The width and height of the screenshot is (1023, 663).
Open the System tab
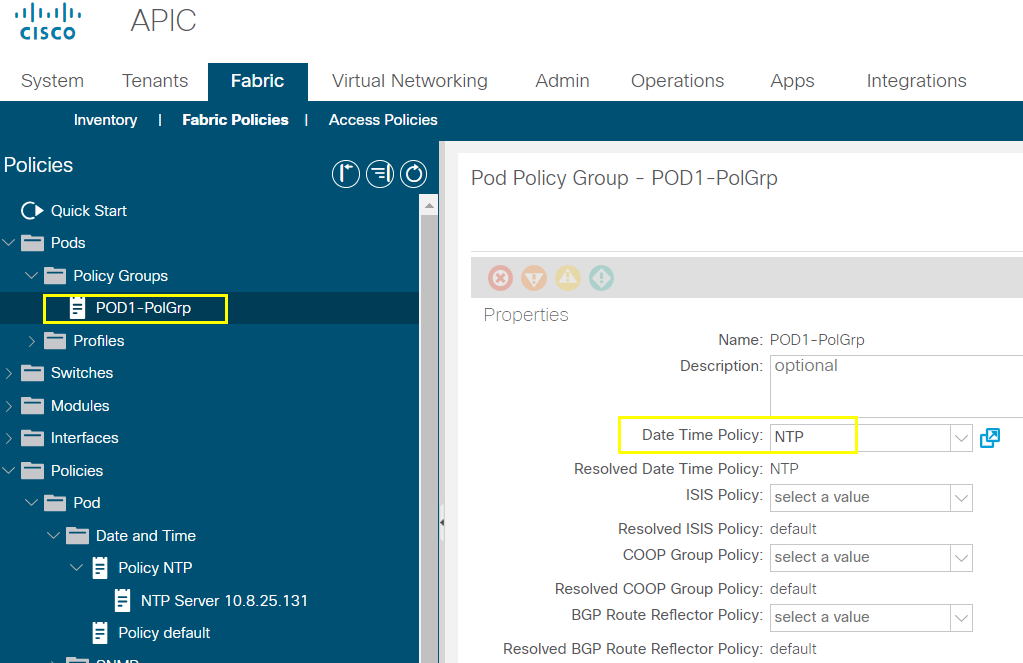[x=52, y=81]
